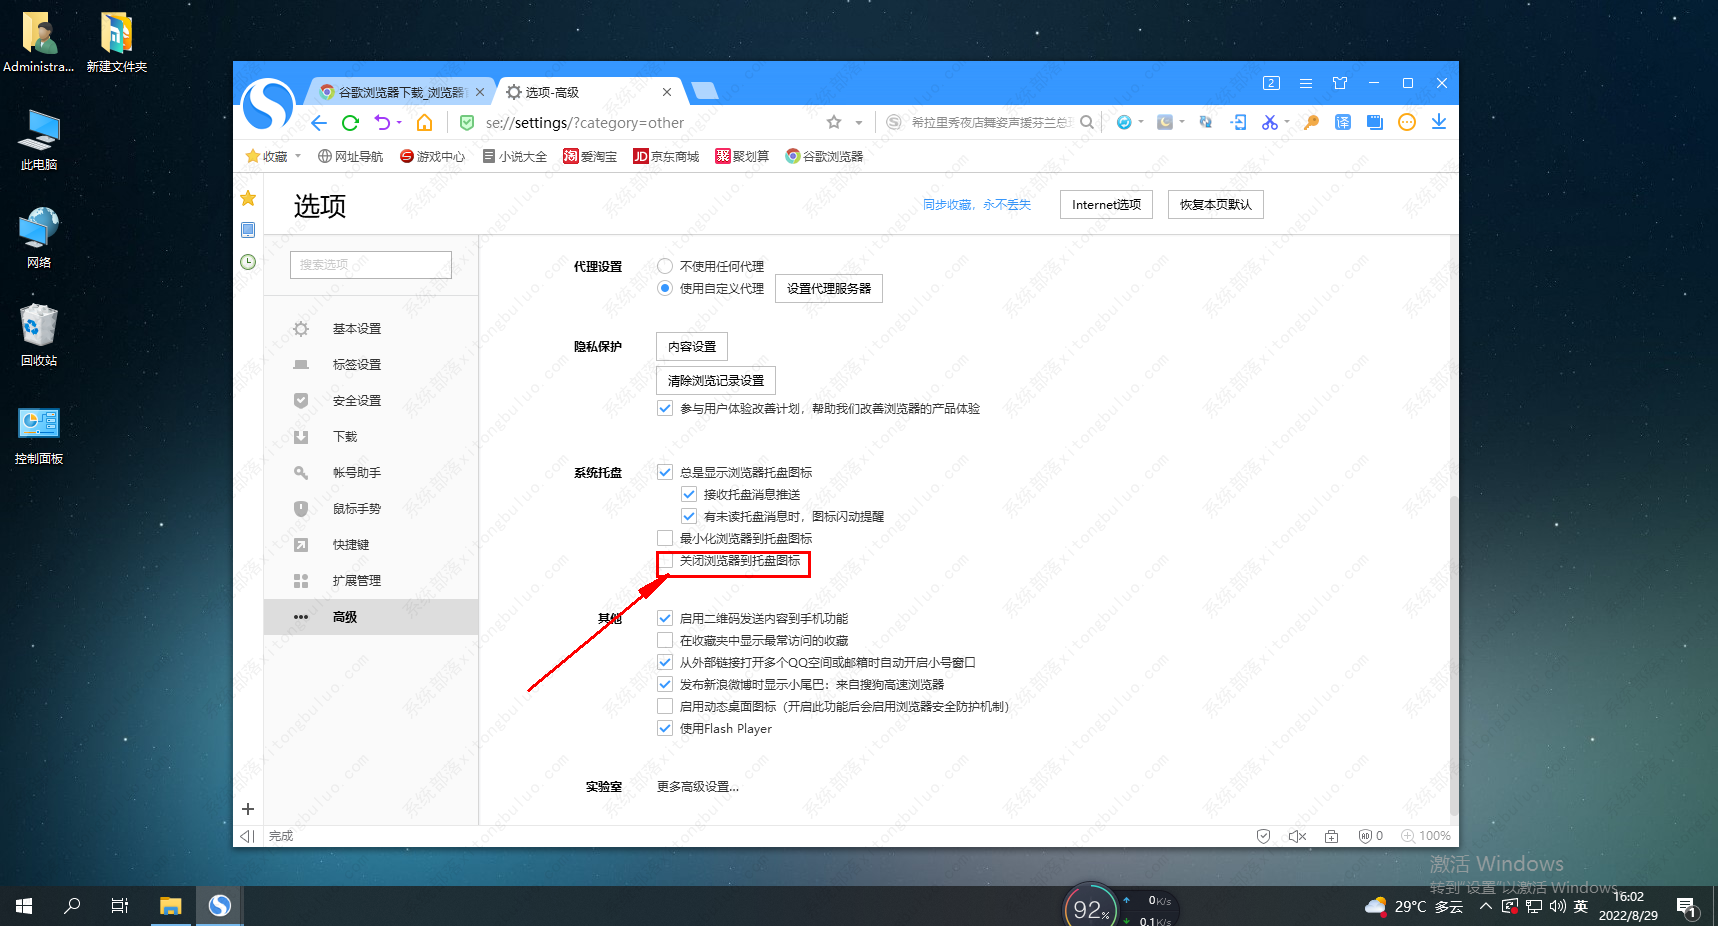This screenshot has width=1718, height=926.
Task: Open dropdown arrow beside night mode moon
Action: [x=1182, y=122]
